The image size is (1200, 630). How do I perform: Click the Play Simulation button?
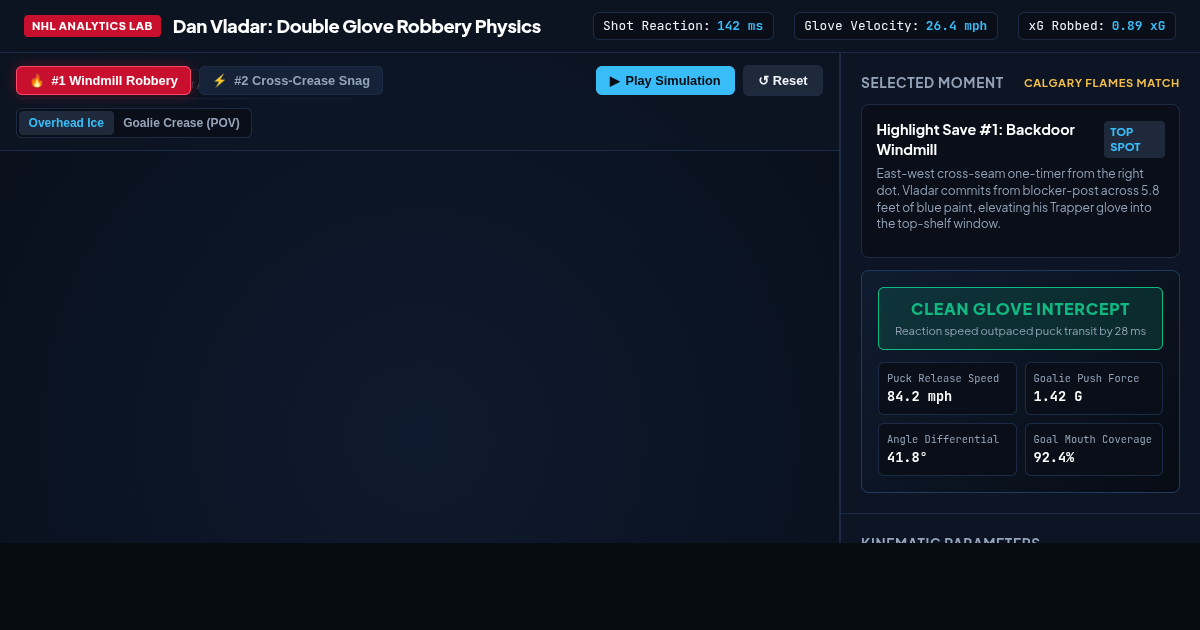(665, 81)
